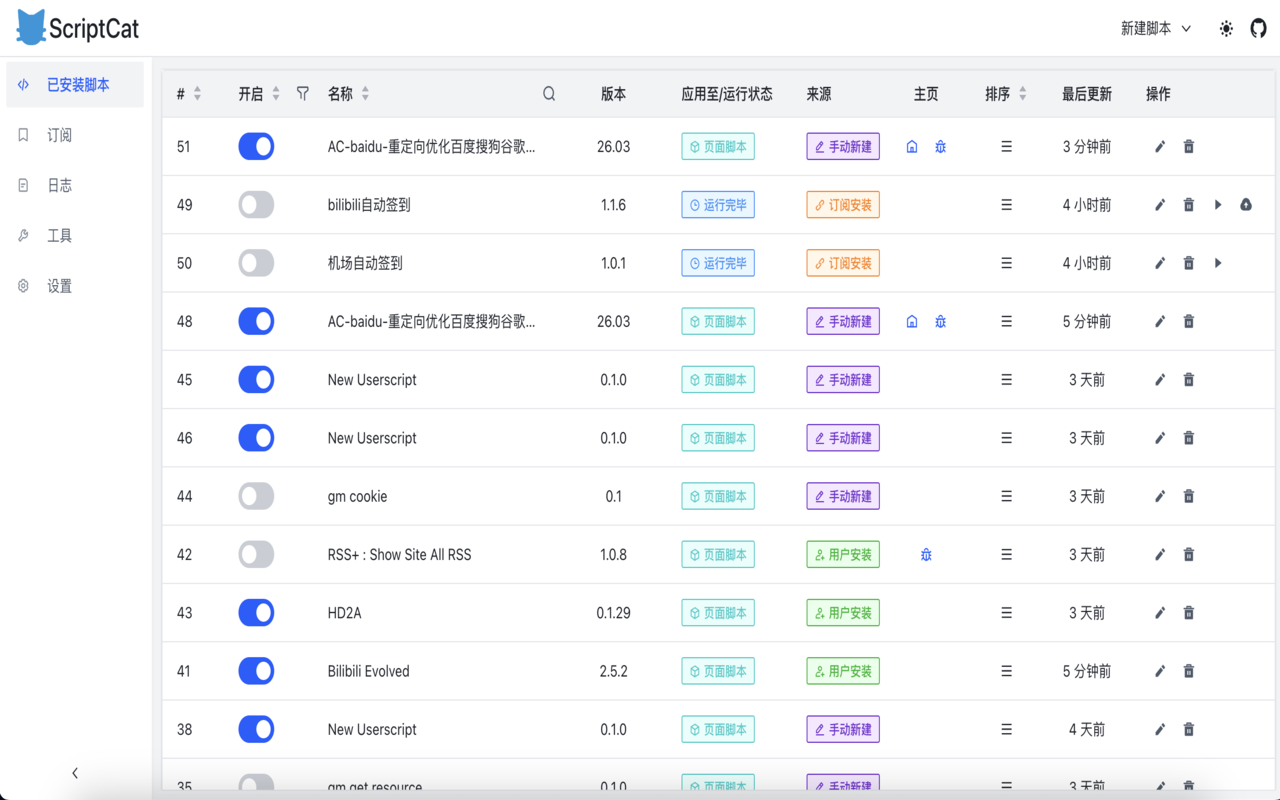Click the 订阅安装 source badge for 机场自动签到
1280x800 pixels.
[x=842, y=263]
